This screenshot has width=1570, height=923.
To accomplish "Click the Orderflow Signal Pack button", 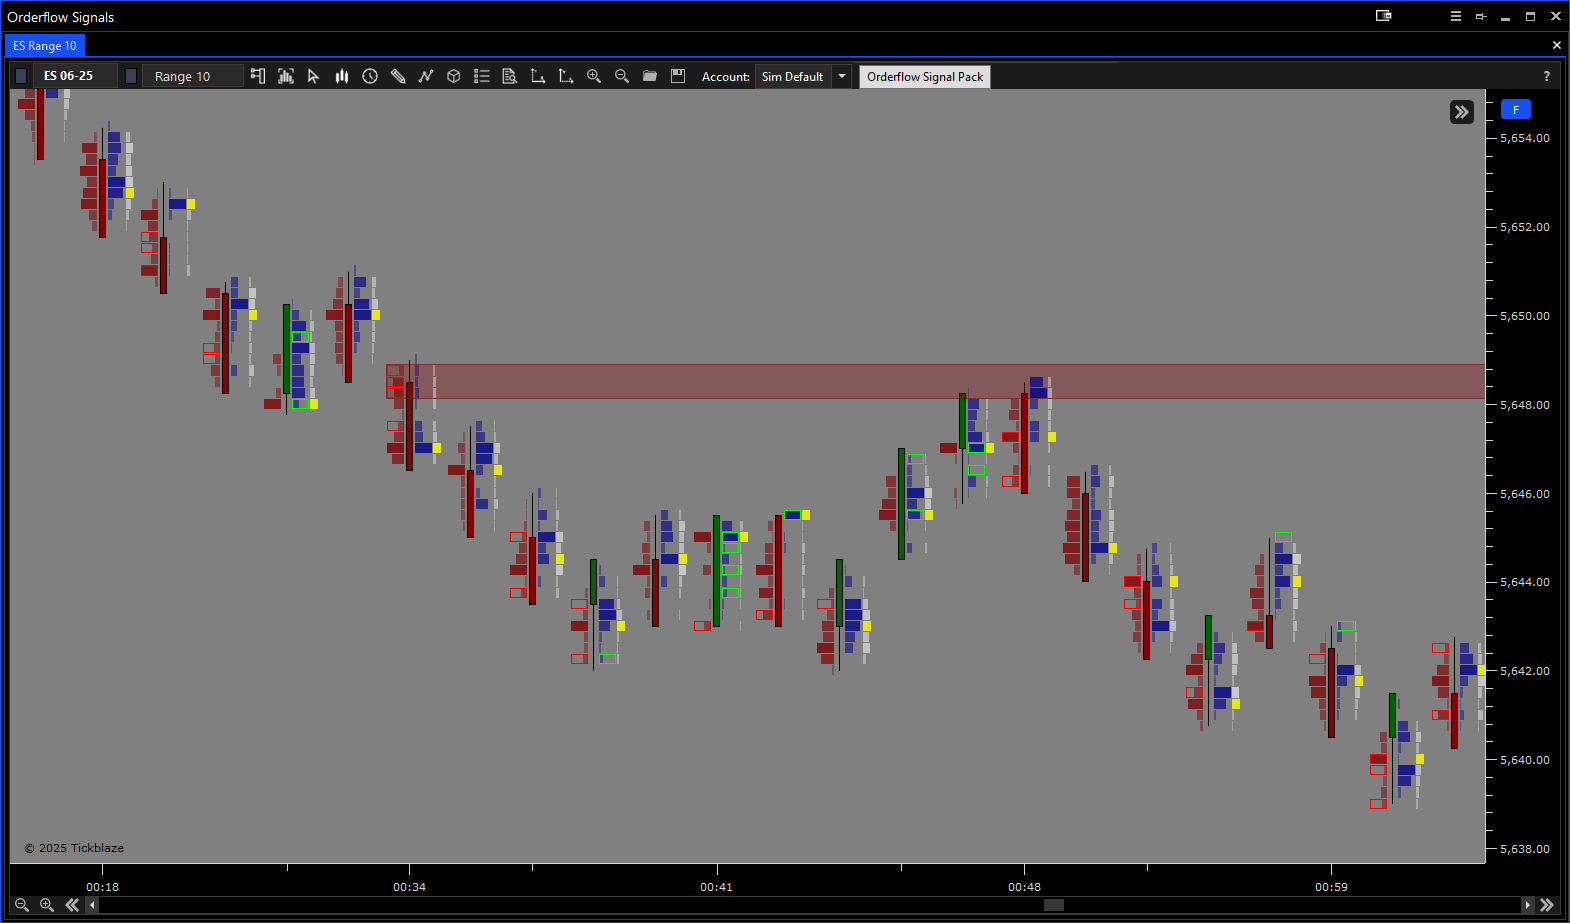I will (x=925, y=77).
